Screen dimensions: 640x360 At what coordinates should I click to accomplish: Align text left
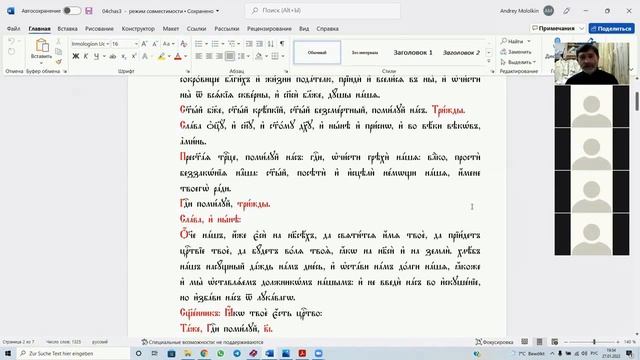pyautogui.click(x=199, y=56)
